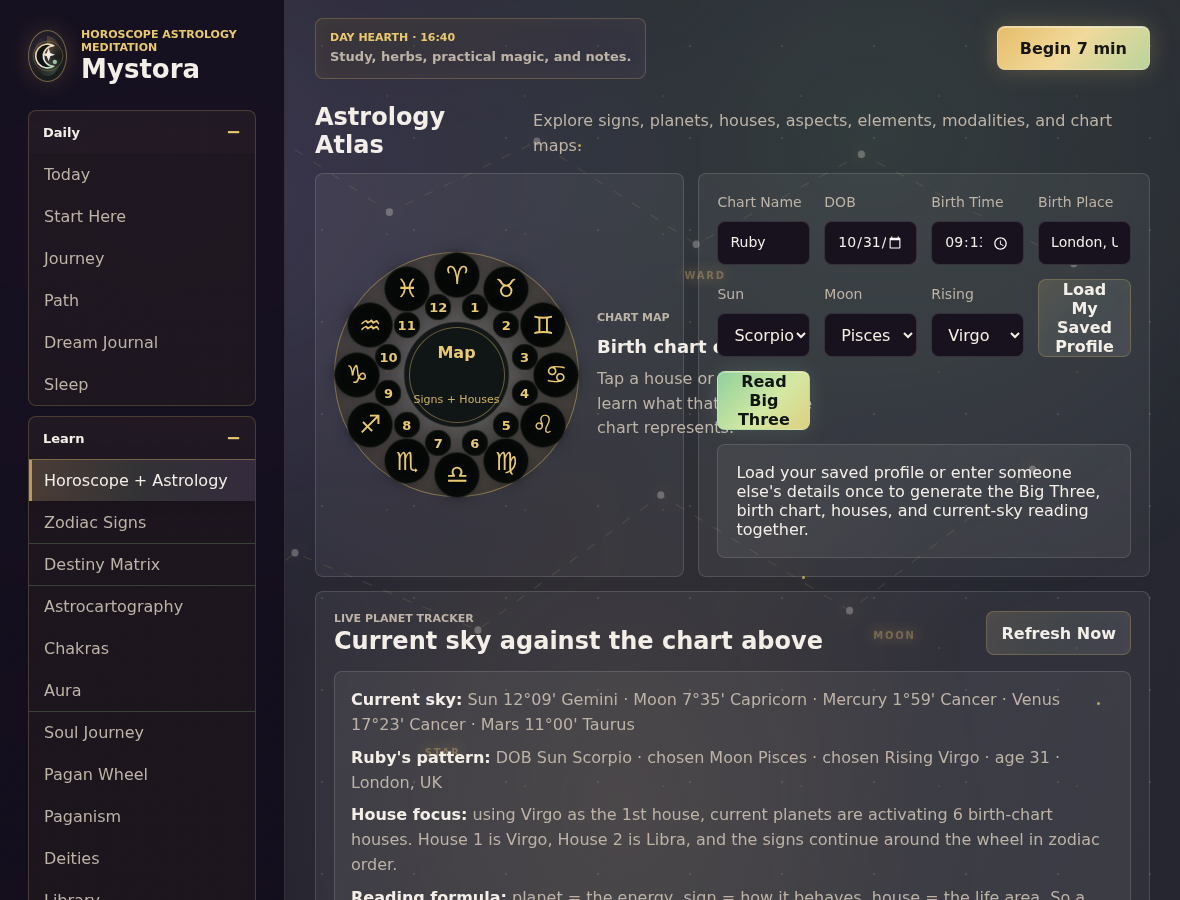The image size is (1180, 900).
Task: Select house 10 on the chart wheel
Action: coord(388,357)
